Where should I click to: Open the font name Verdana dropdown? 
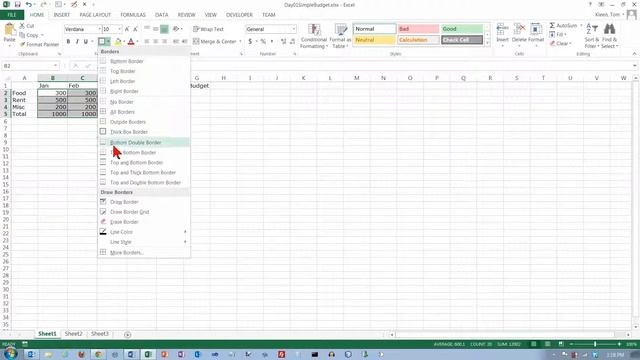pyautogui.click(x=99, y=29)
